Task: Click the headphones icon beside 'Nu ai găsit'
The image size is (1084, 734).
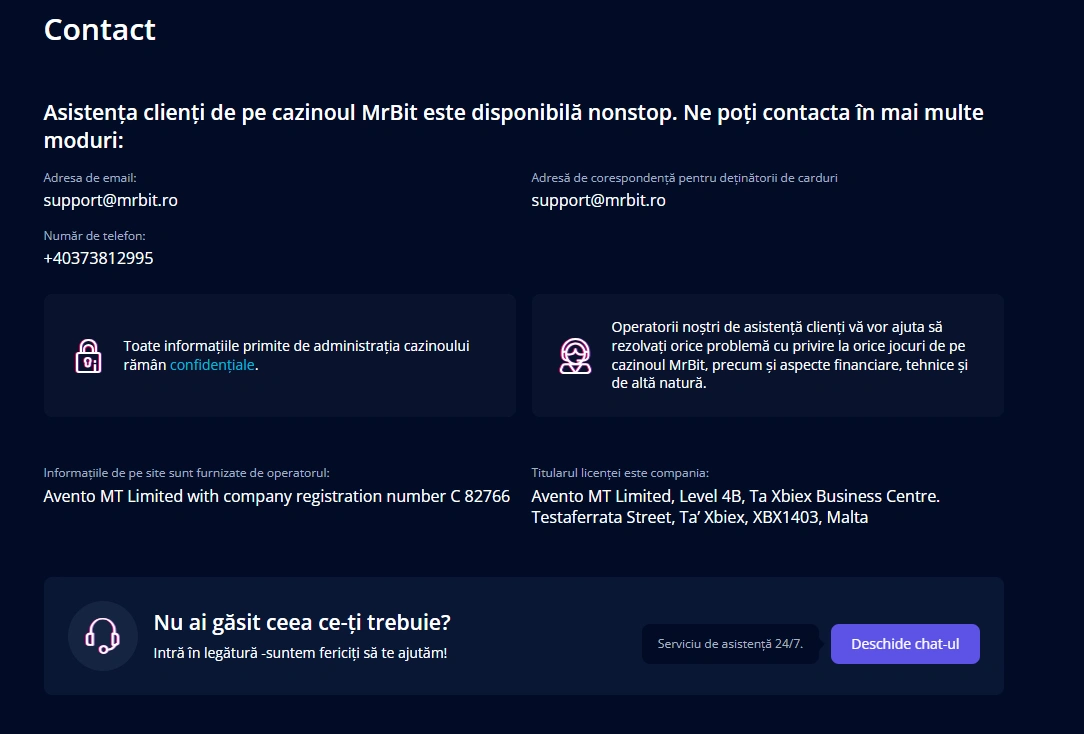Action: click(x=102, y=636)
